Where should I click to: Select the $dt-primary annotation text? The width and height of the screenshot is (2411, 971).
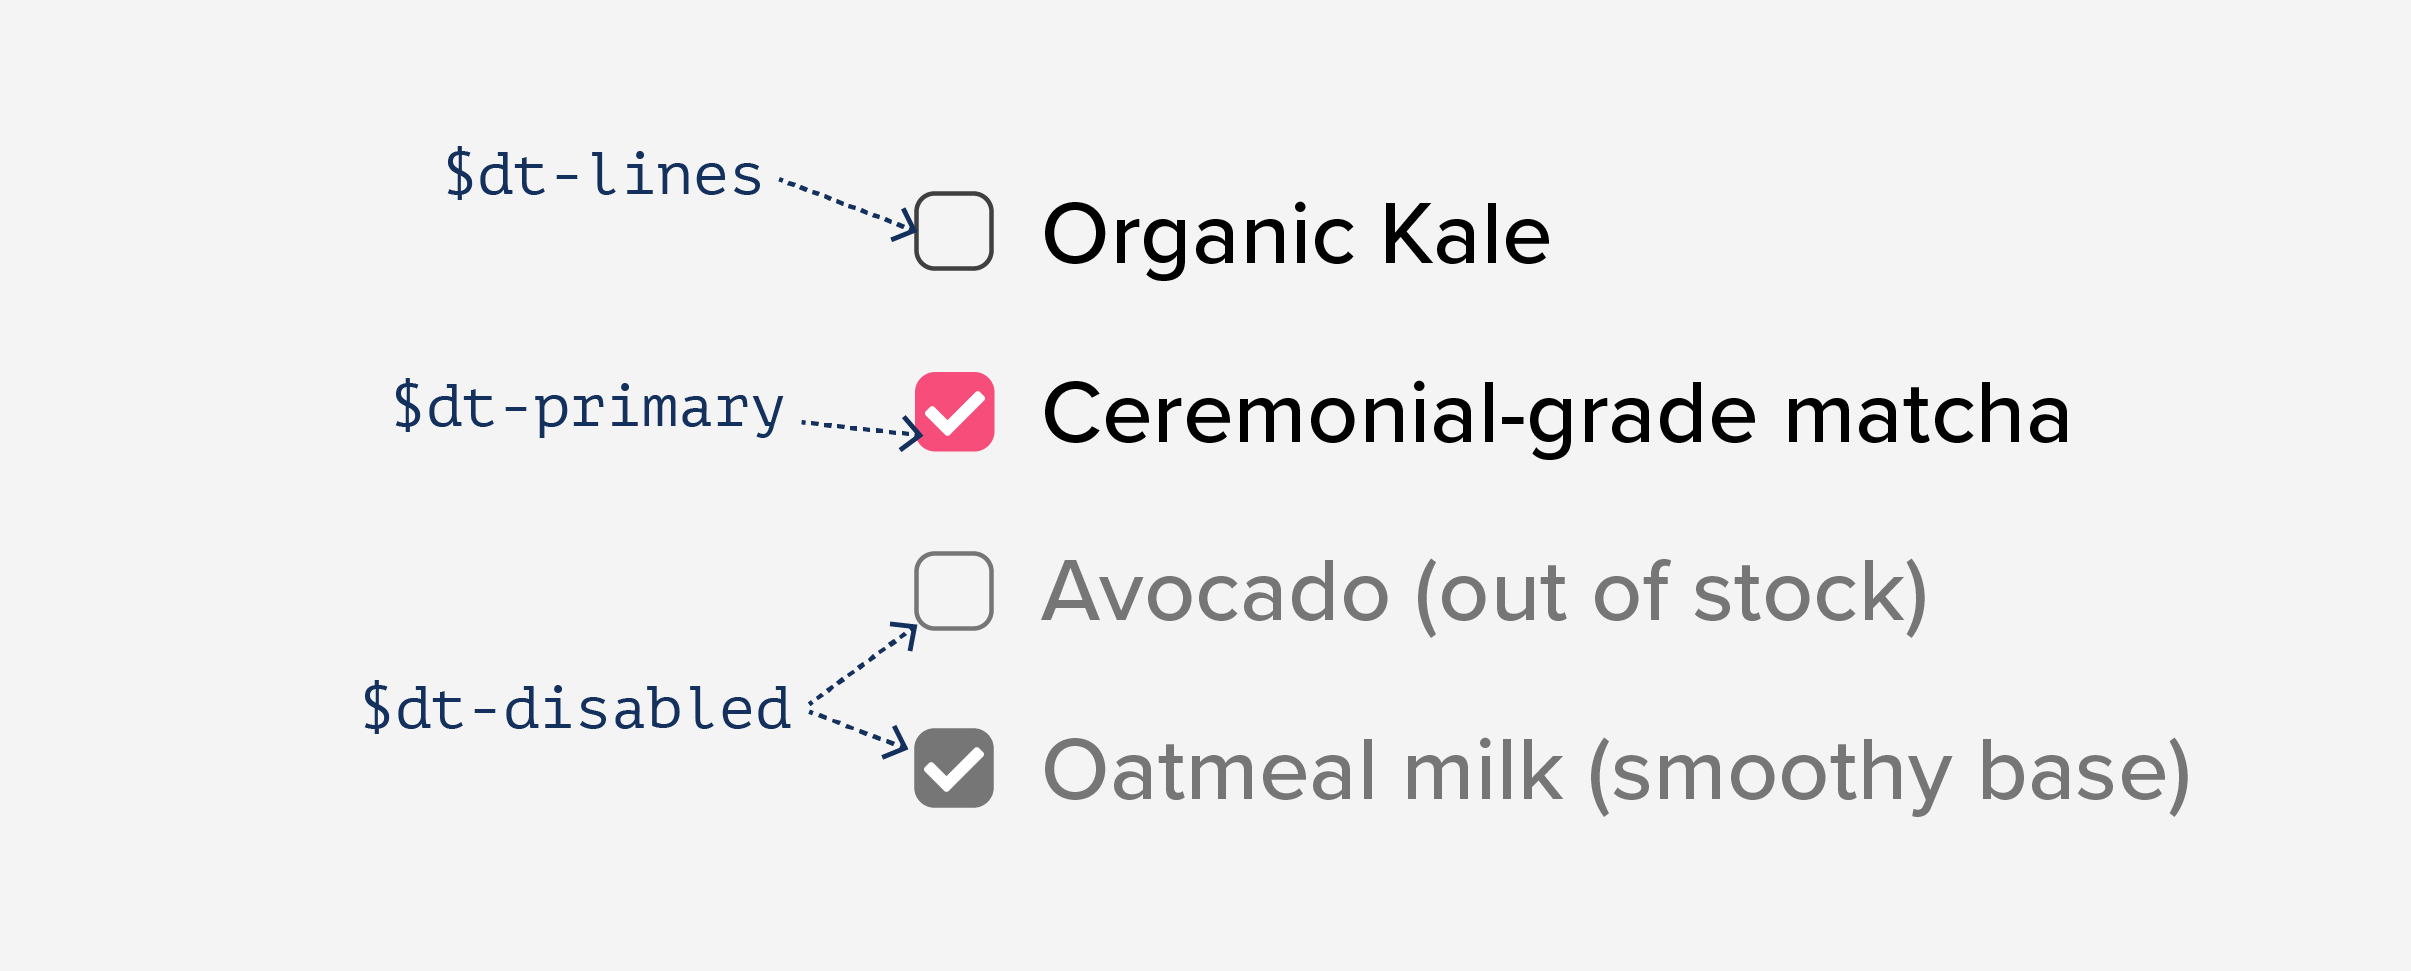coord(588,406)
